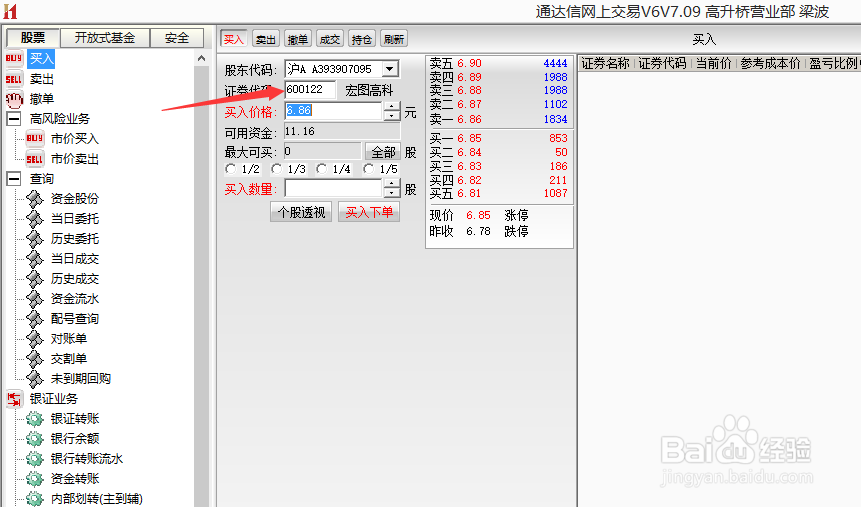Click the red 银证业务 transfer icon

tap(14, 399)
